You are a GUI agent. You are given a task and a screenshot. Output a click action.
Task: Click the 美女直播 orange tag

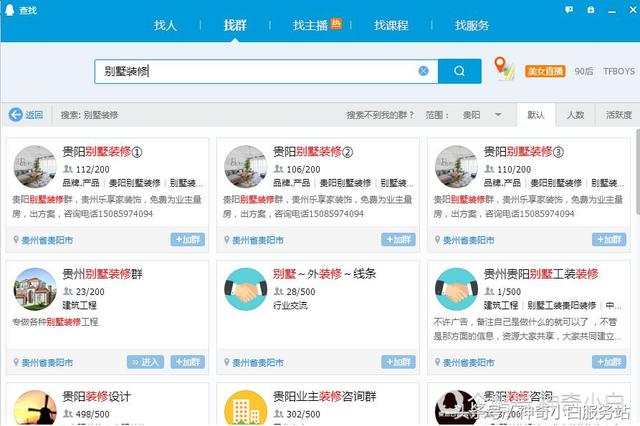pyautogui.click(x=545, y=71)
